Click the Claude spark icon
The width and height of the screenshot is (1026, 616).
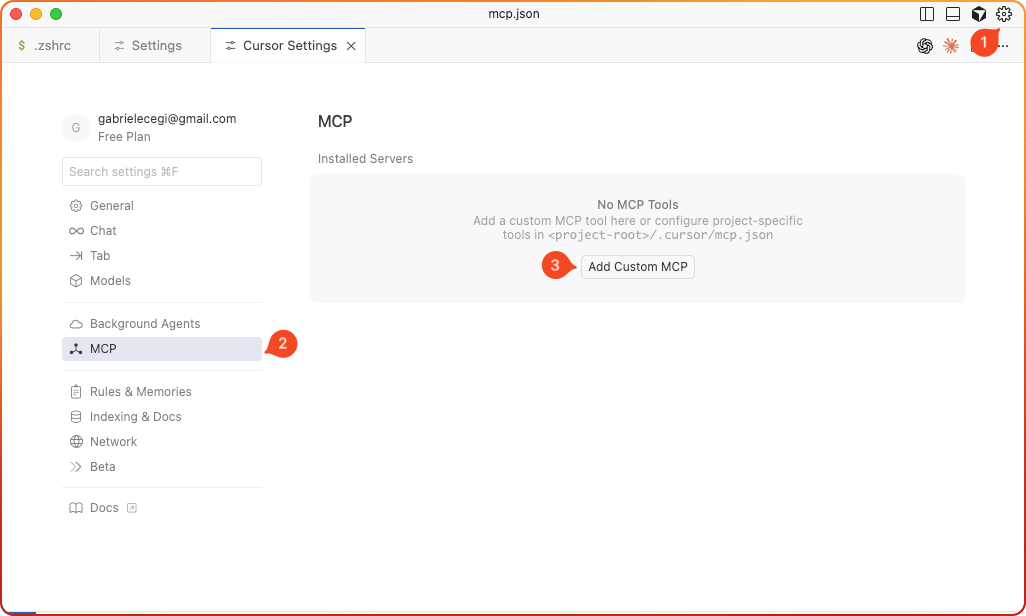[x=951, y=45]
